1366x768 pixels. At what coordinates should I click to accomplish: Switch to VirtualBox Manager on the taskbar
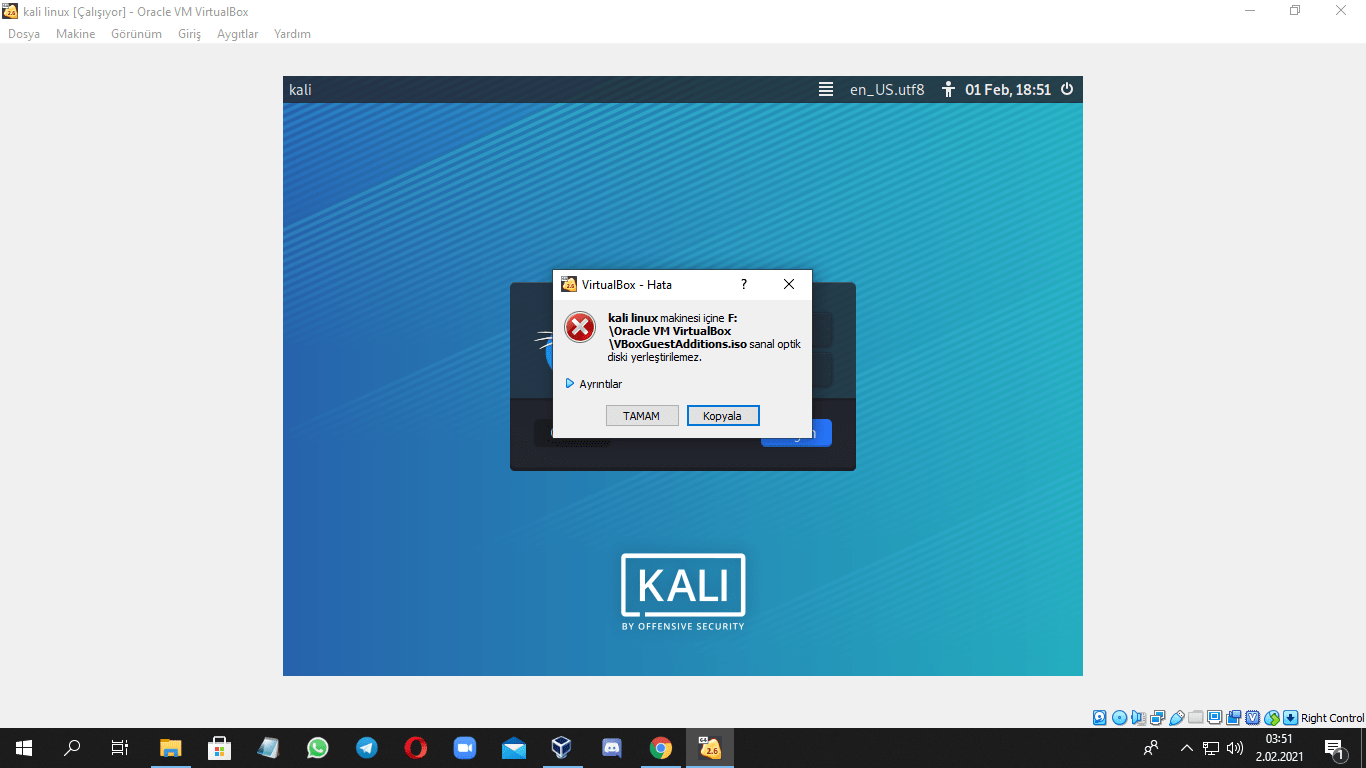click(563, 748)
